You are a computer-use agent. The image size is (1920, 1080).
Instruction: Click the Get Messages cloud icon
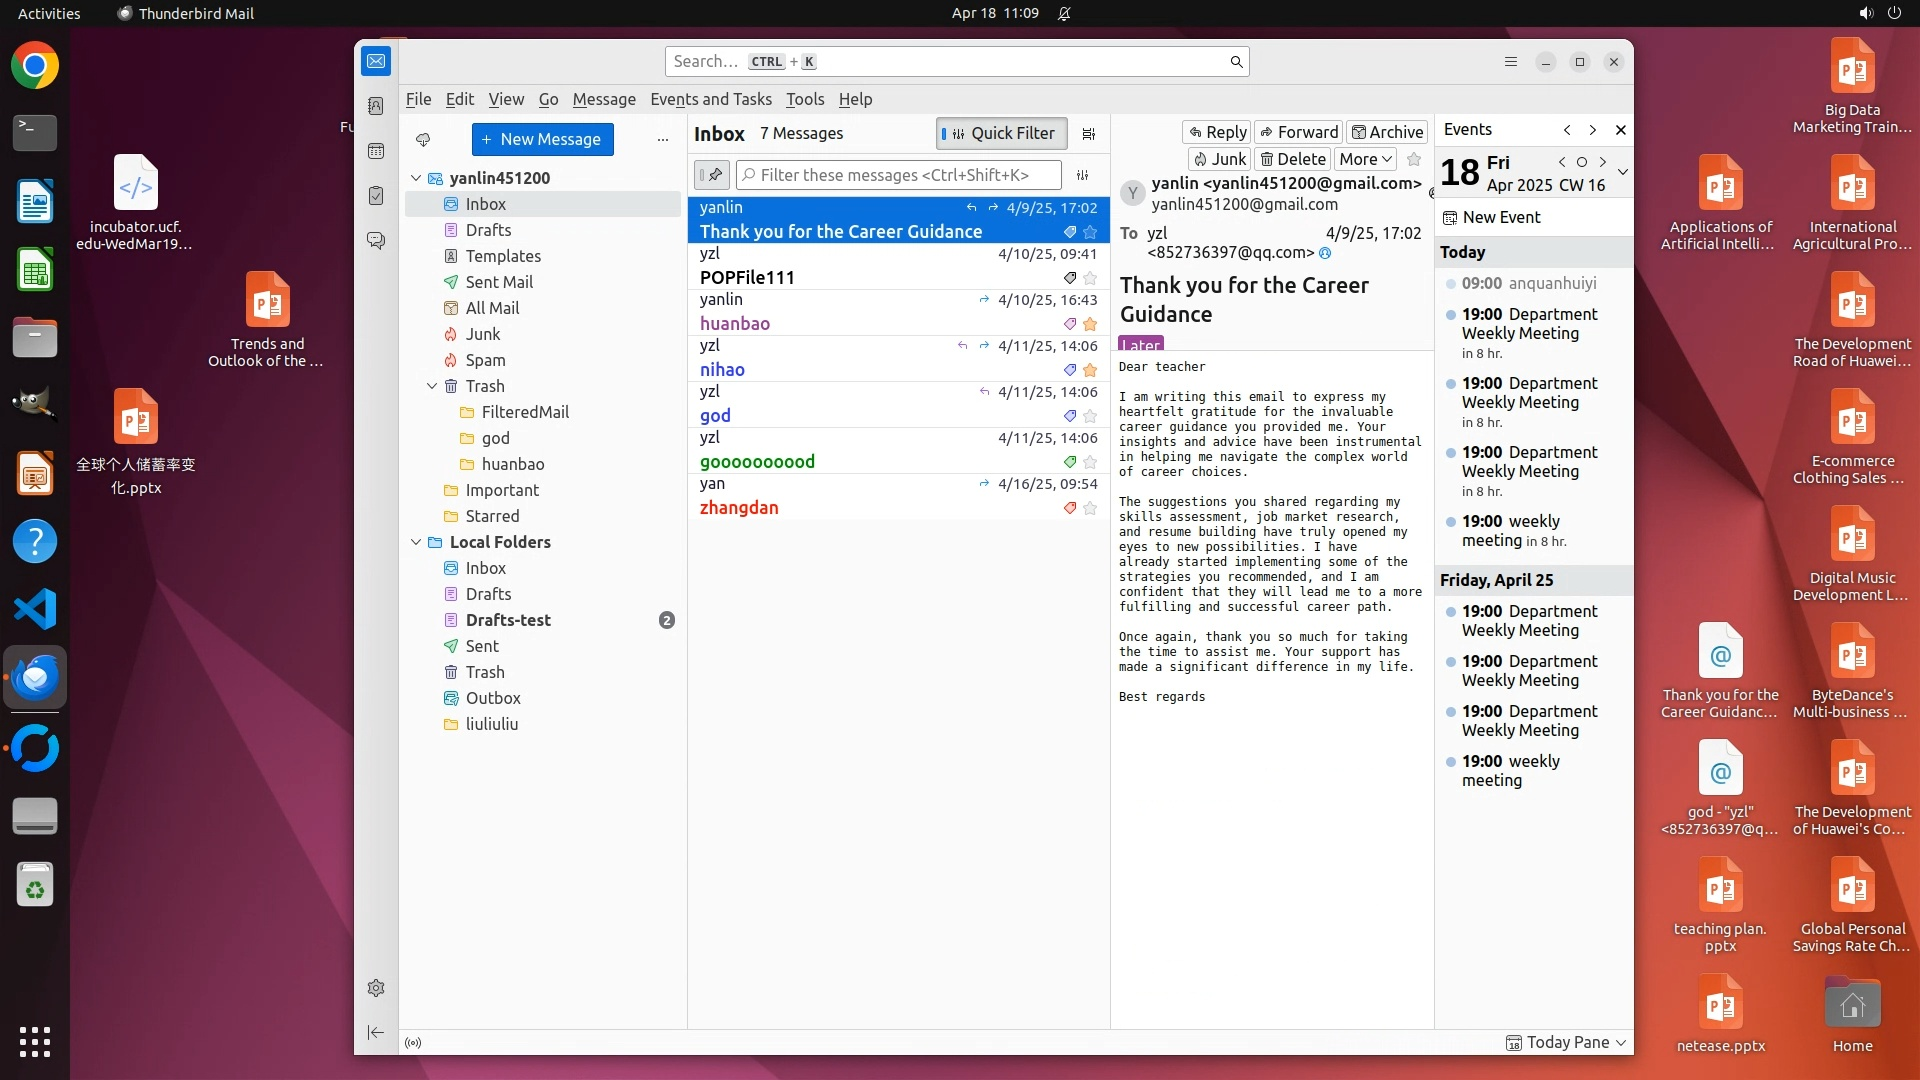[x=423, y=139]
